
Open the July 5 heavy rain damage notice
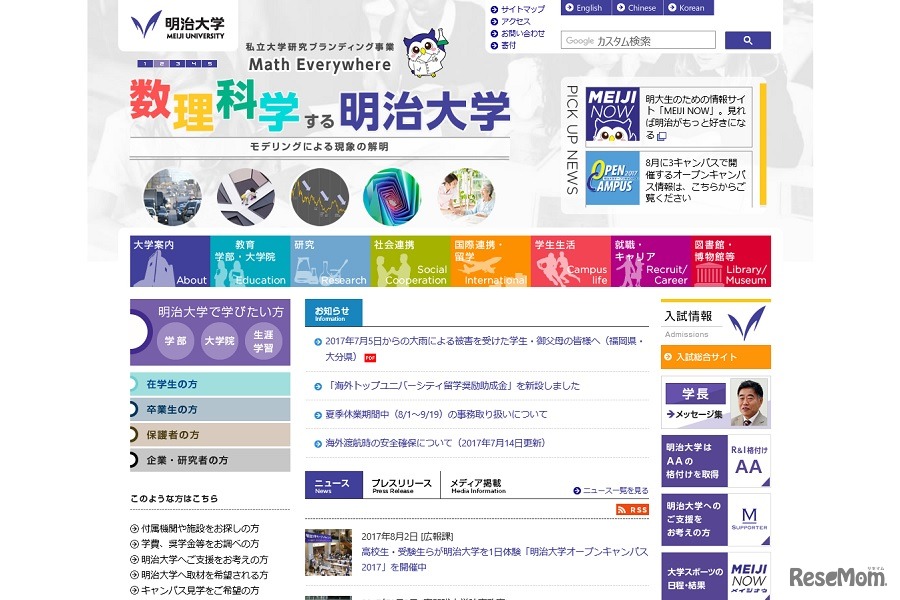coord(484,349)
